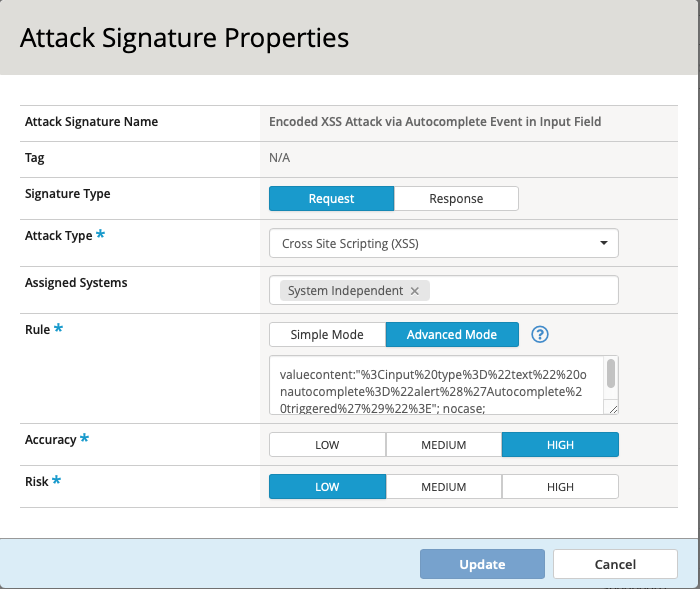The height and width of the screenshot is (589, 700).
Task: Set Risk to MEDIUM
Action: (x=443, y=487)
